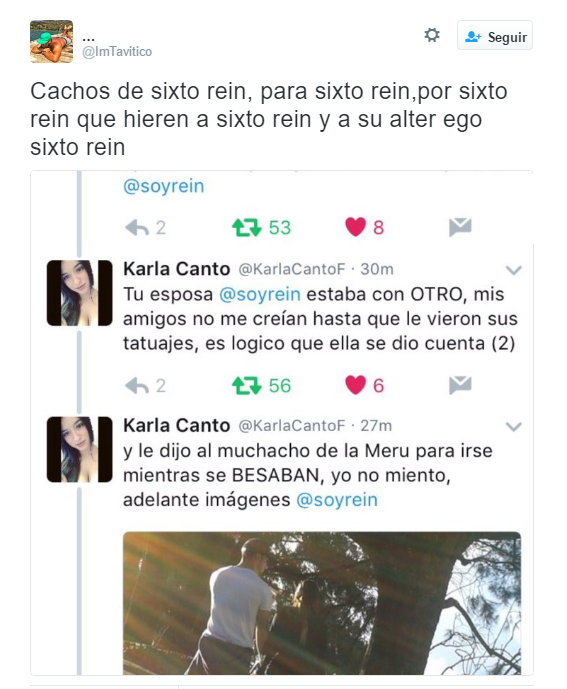Viewport: 567px width, 689px height.
Task: Expand the 27m tweet chevron menu
Action: click(513, 426)
